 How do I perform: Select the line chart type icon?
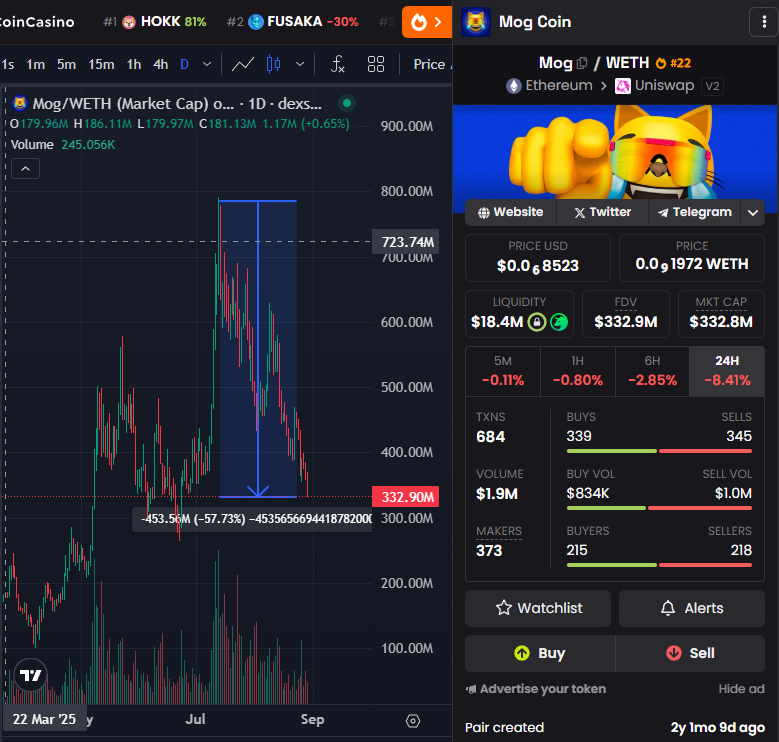point(243,64)
